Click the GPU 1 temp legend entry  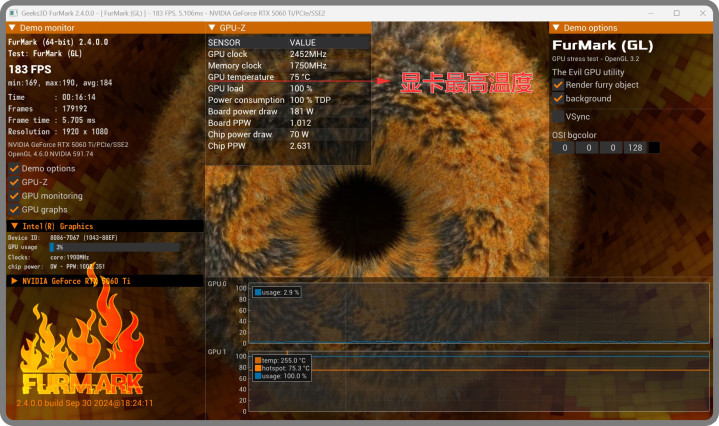[280, 360]
